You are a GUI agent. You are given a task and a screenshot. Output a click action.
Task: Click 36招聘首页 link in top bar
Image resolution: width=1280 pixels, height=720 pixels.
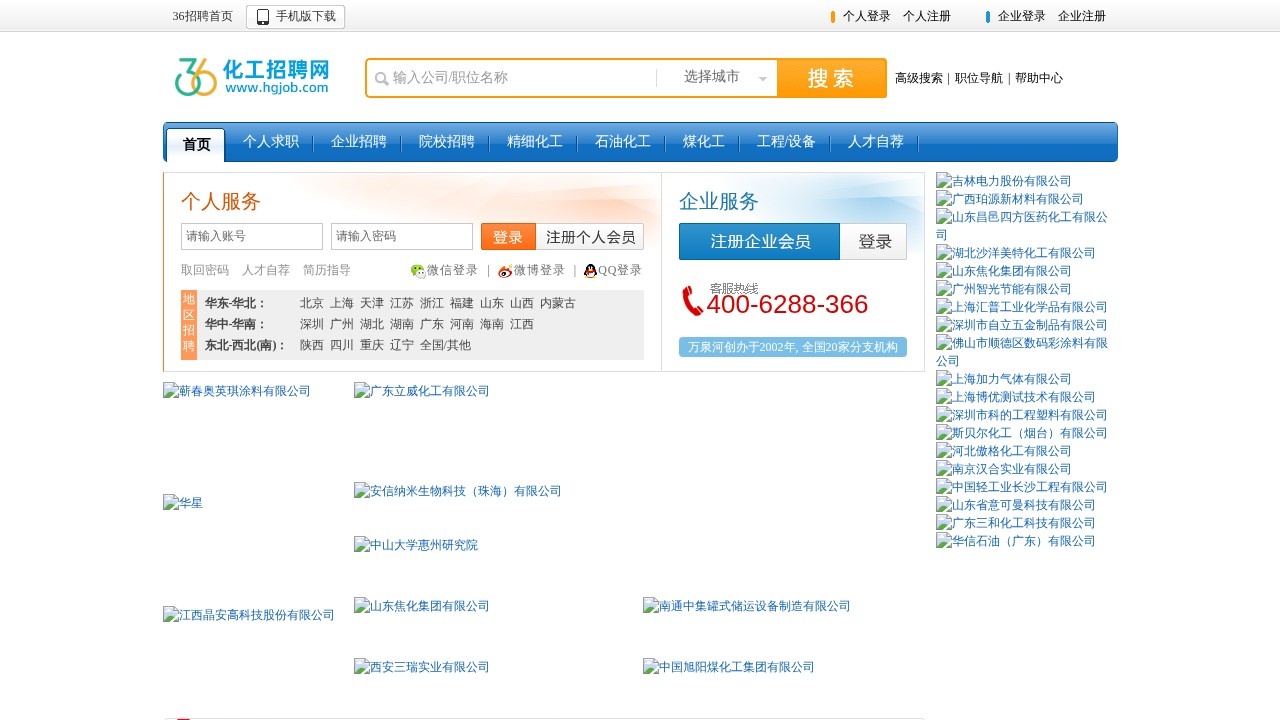pos(202,16)
